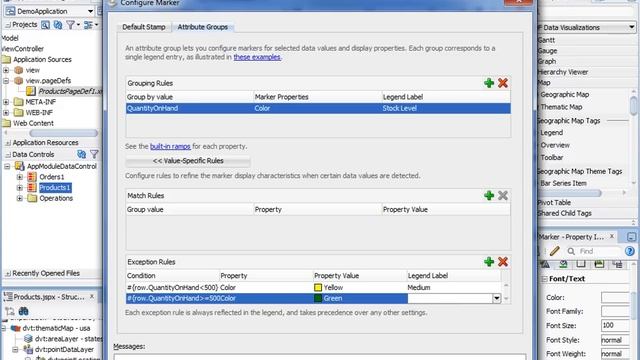The height and width of the screenshot is (360, 640).
Task: Expand the META-INF folder
Action: 6,102
